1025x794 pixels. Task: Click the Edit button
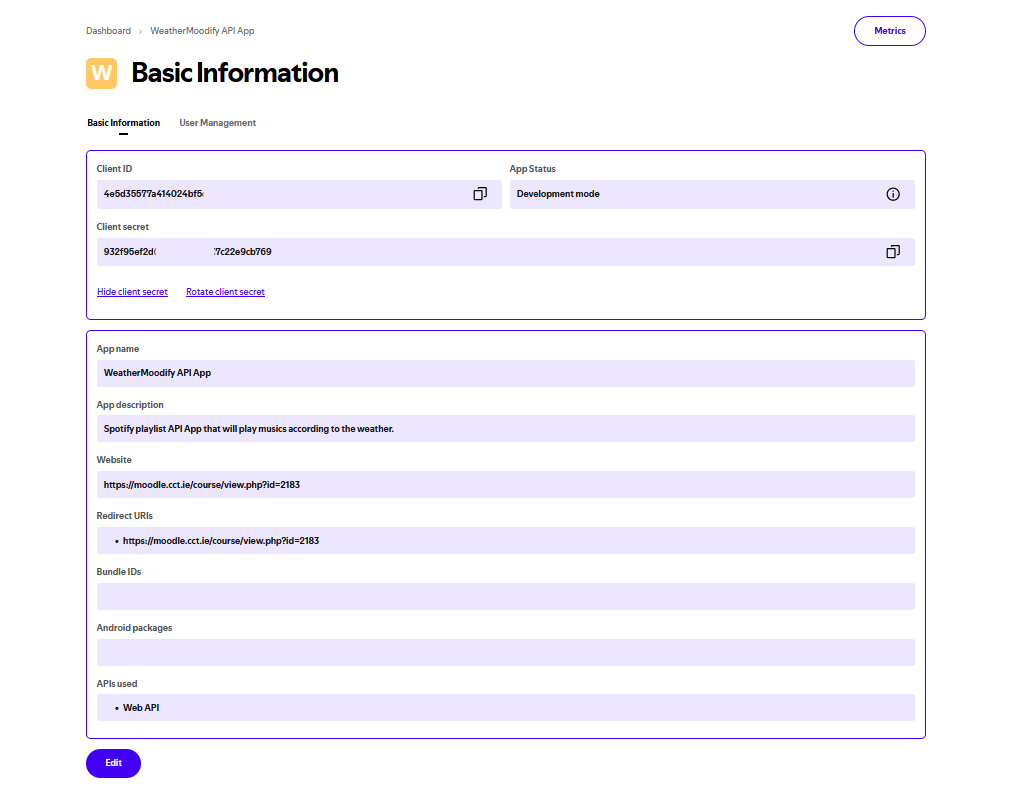[x=113, y=763]
